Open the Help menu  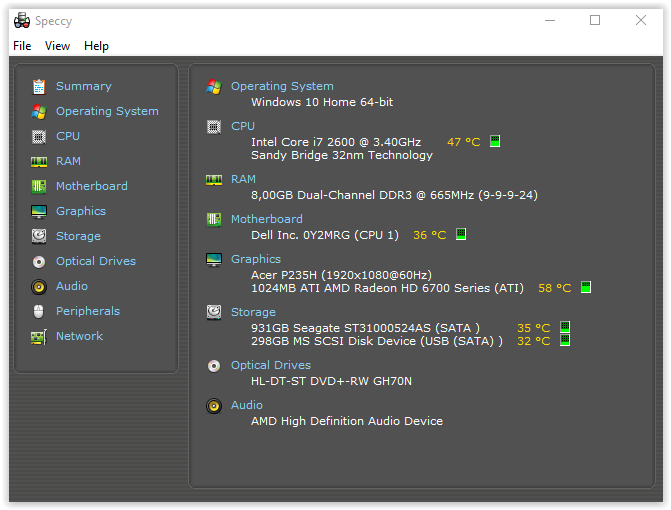pyautogui.click(x=96, y=46)
